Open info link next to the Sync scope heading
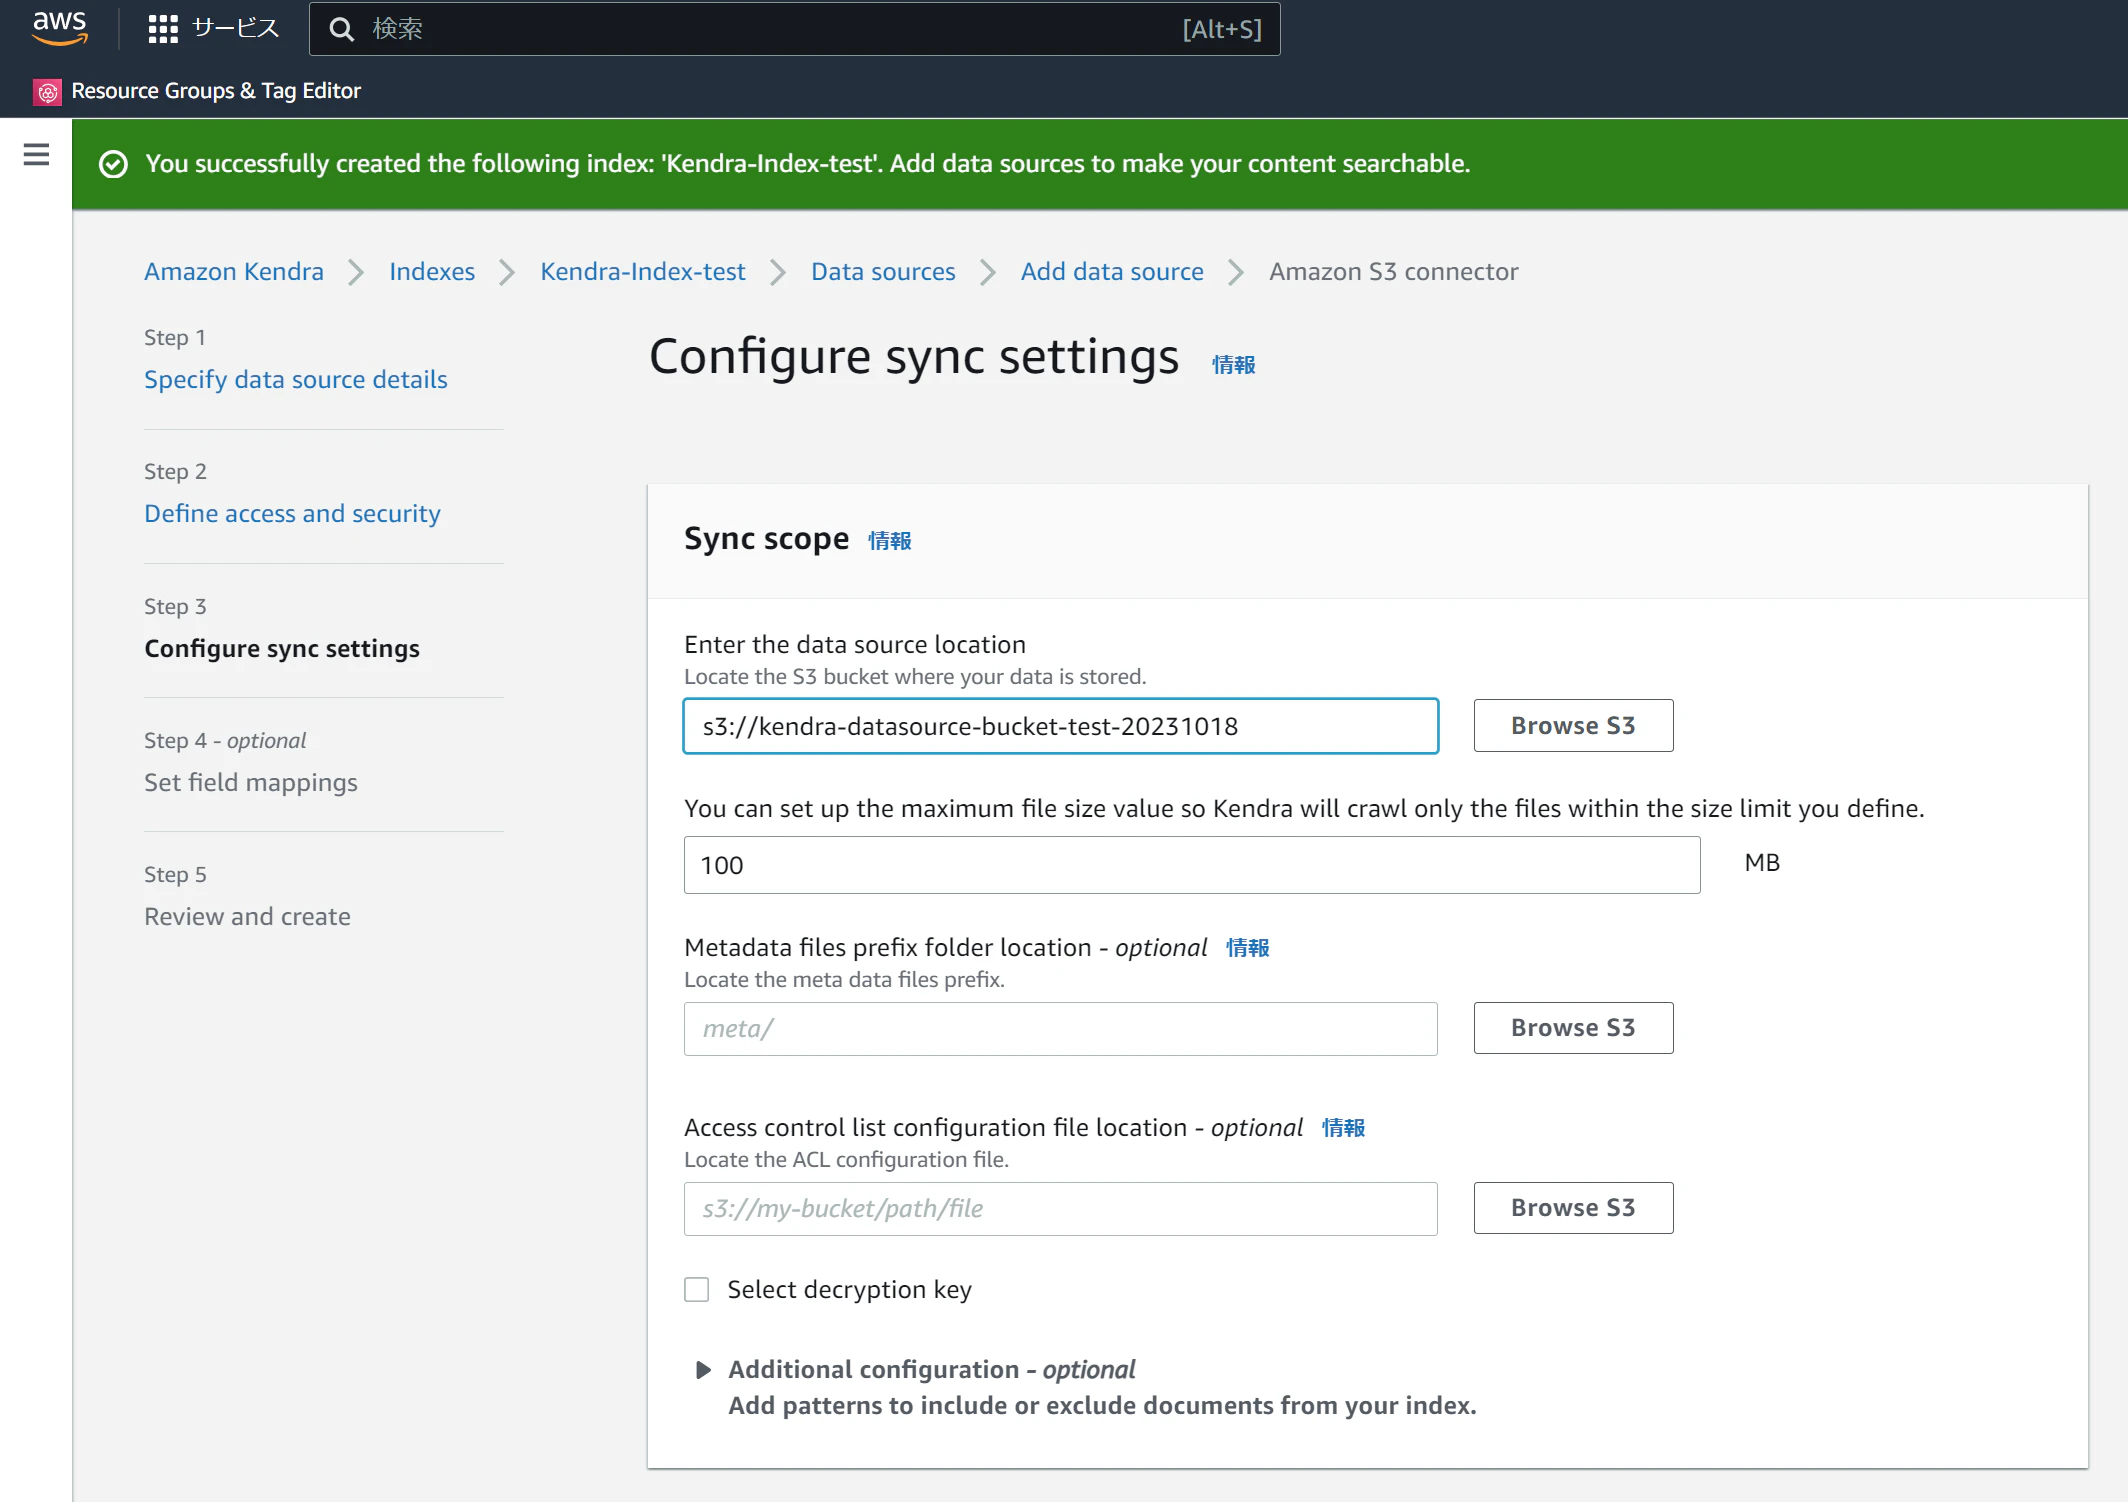The image size is (2128, 1502). click(889, 541)
